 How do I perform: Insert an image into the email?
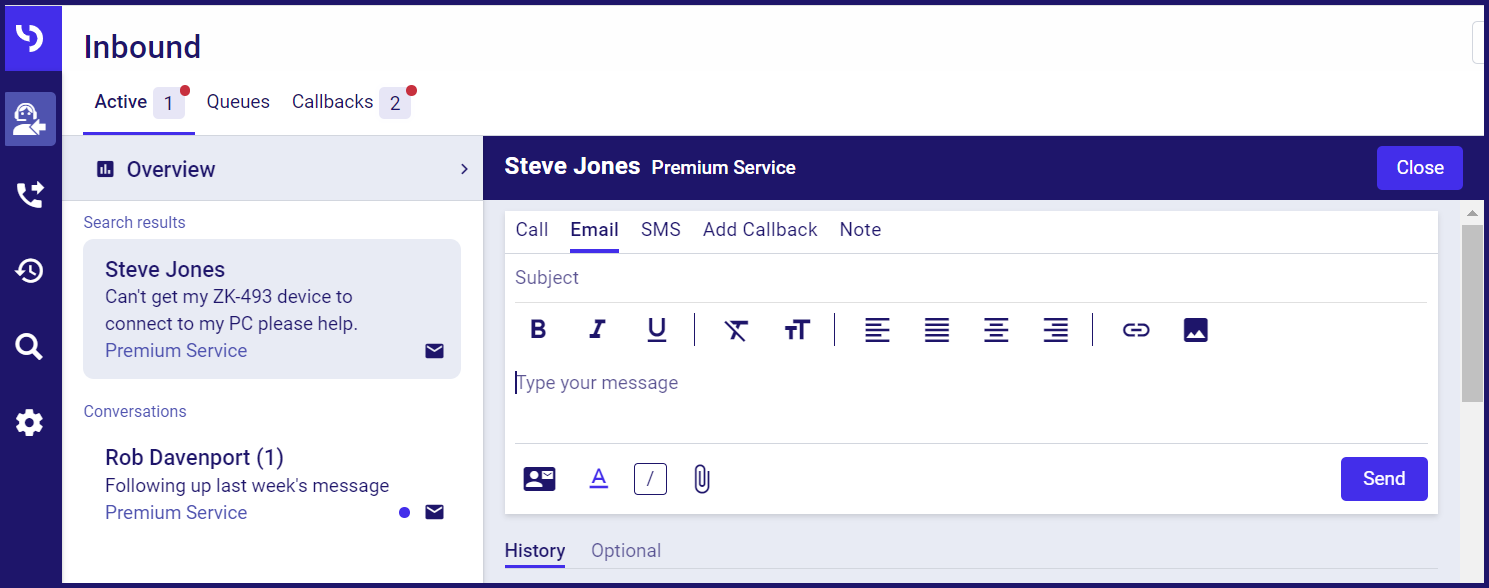pyautogui.click(x=1196, y=330)
